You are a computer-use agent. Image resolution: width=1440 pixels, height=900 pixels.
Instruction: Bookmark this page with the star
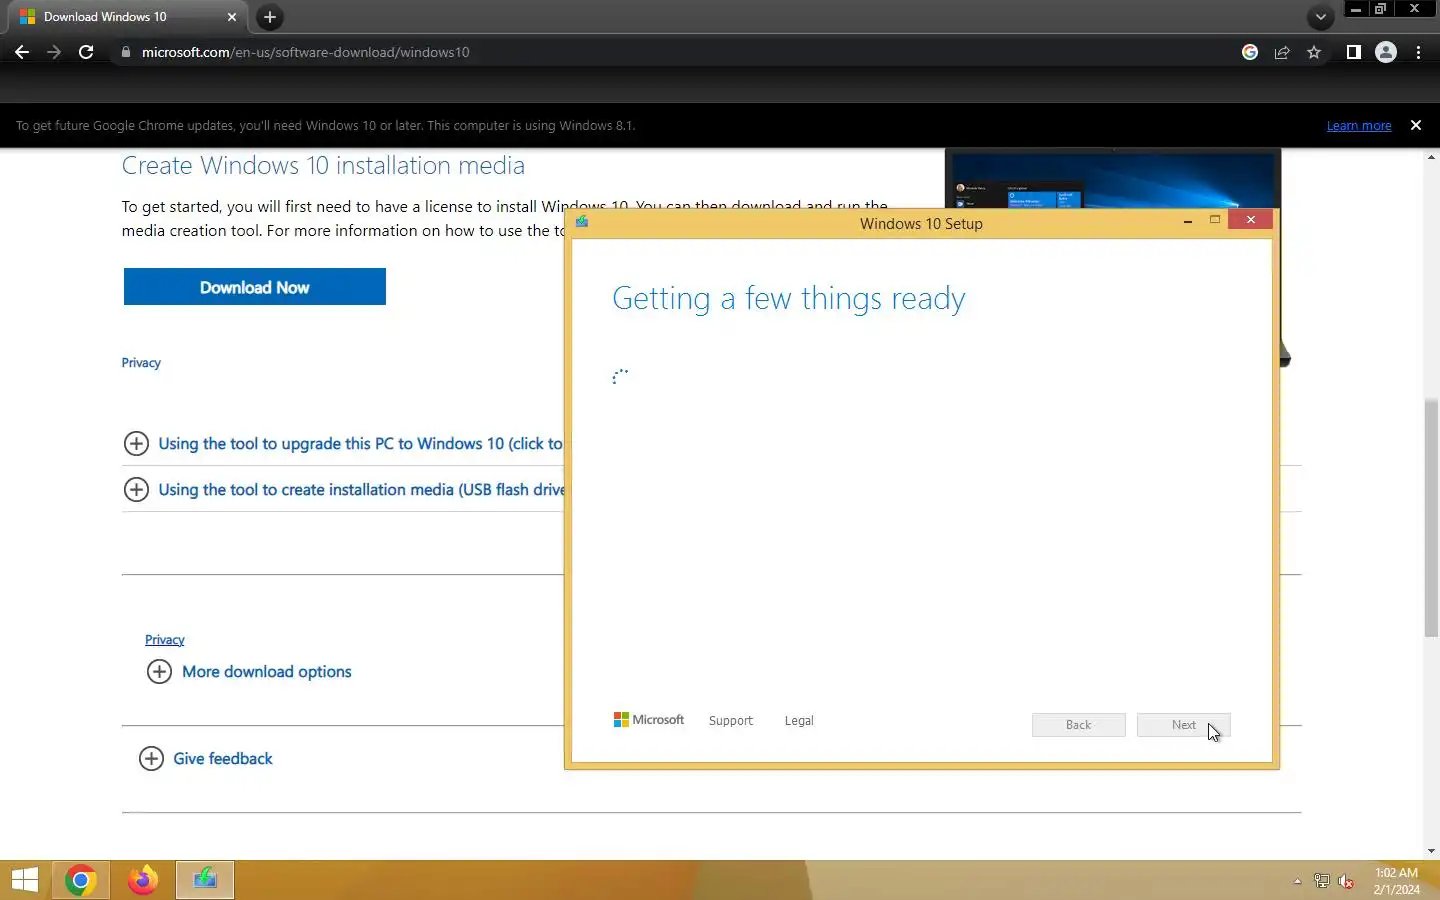1314,52
